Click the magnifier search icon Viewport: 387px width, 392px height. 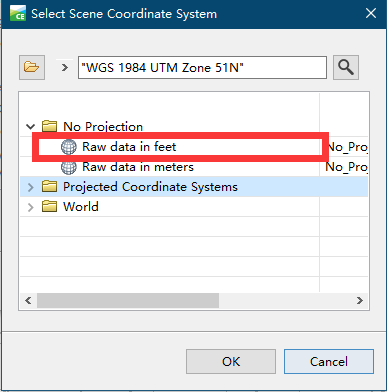346,67
